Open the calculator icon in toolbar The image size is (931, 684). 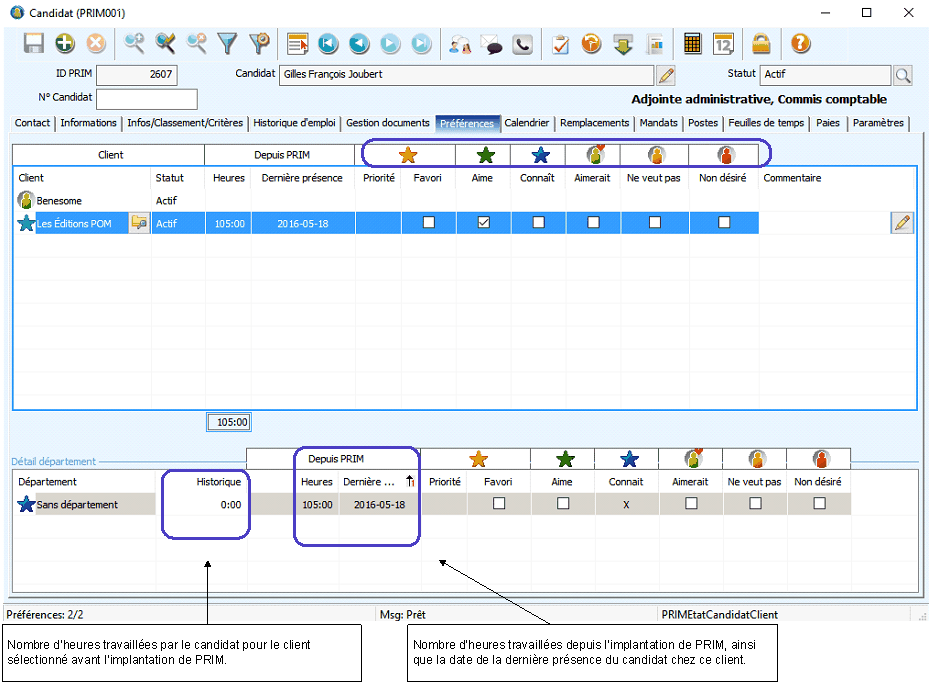pyautogui.click(x=692, y=44)
